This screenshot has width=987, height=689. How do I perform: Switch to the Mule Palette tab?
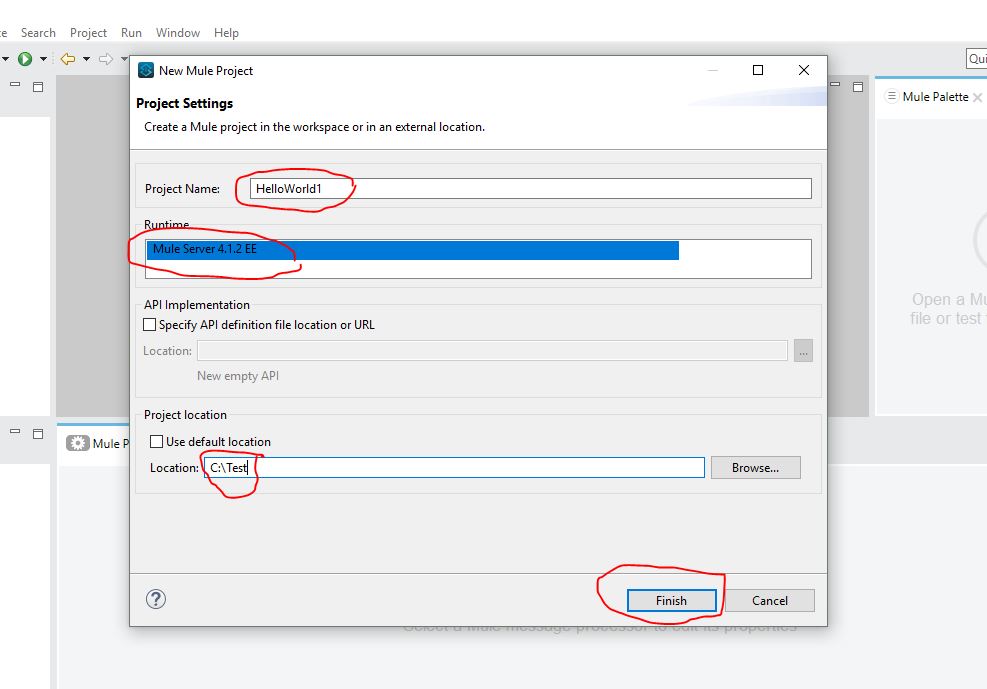(x=935, y=97)
